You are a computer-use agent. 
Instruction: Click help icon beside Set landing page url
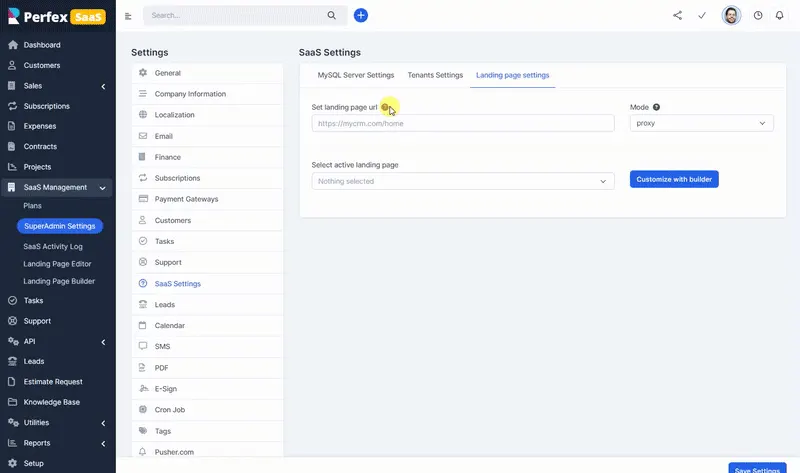point(385,107)
